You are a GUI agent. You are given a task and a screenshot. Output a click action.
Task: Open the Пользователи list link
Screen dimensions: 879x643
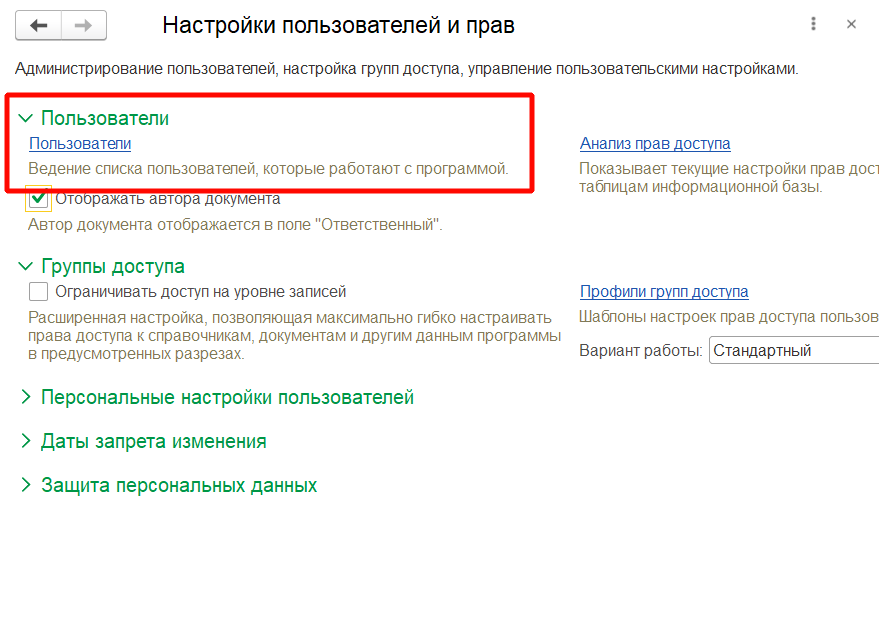click(80, 144)
